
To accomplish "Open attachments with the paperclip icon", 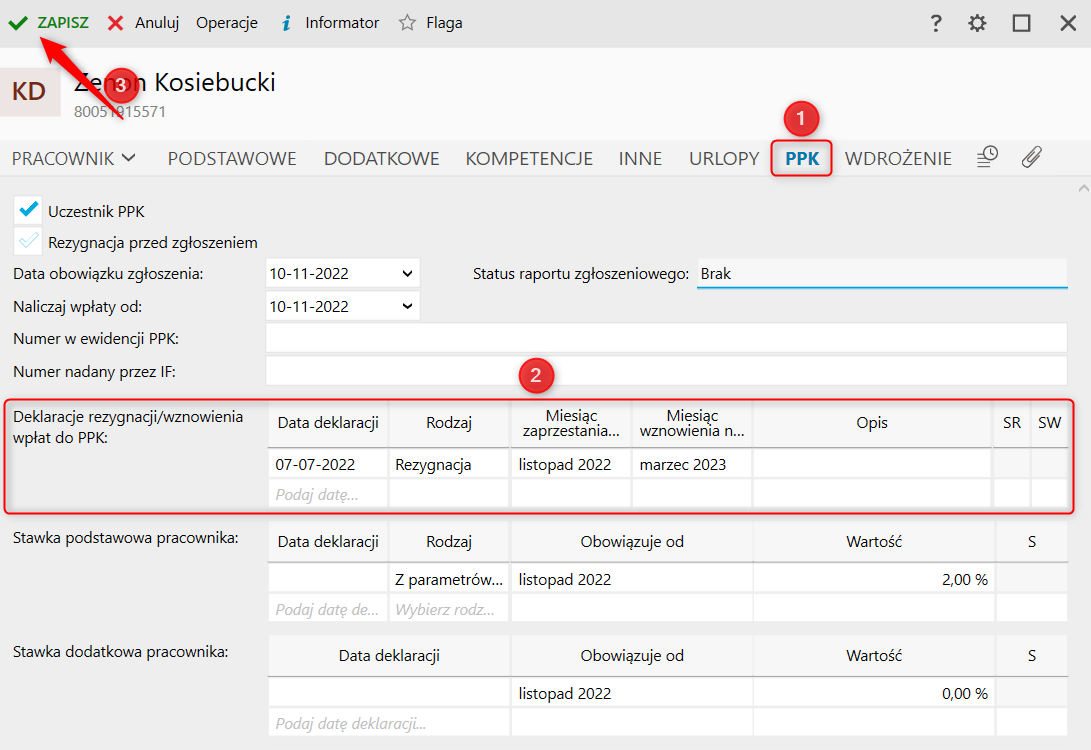I will [1031, 157].
